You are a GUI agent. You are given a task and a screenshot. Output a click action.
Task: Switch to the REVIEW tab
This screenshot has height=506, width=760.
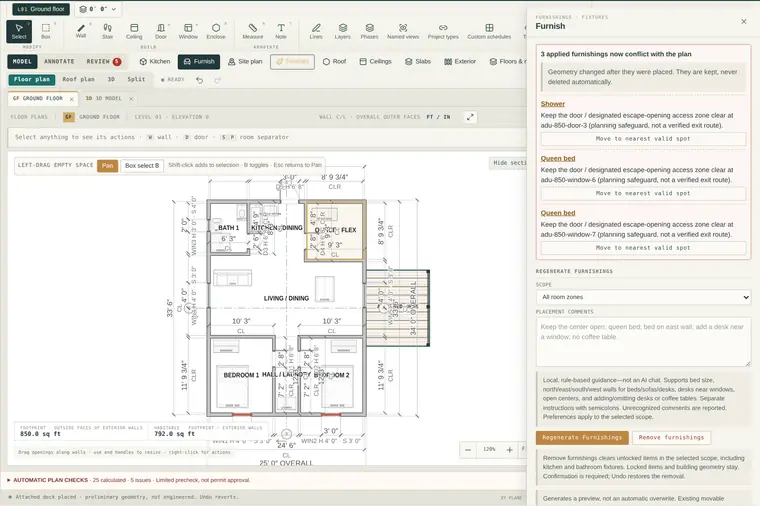coord(103,62)
